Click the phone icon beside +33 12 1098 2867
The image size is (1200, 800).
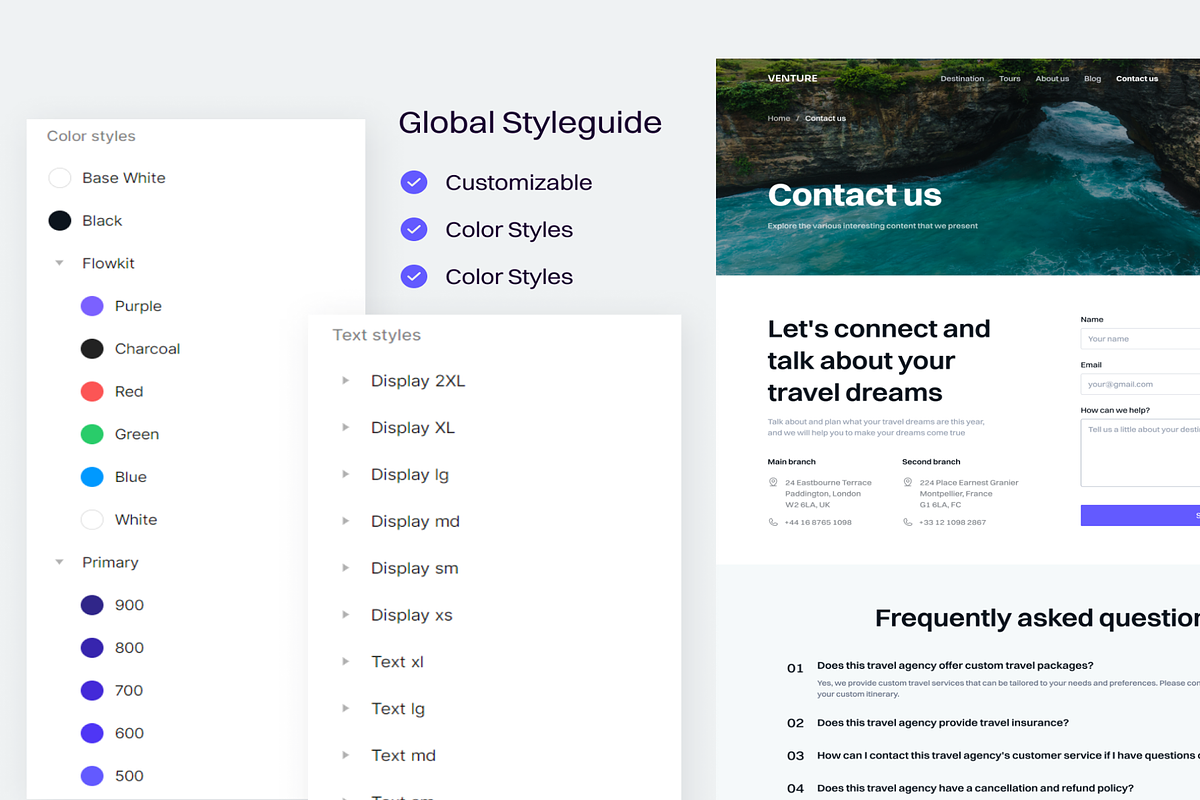tap(908, 522)
